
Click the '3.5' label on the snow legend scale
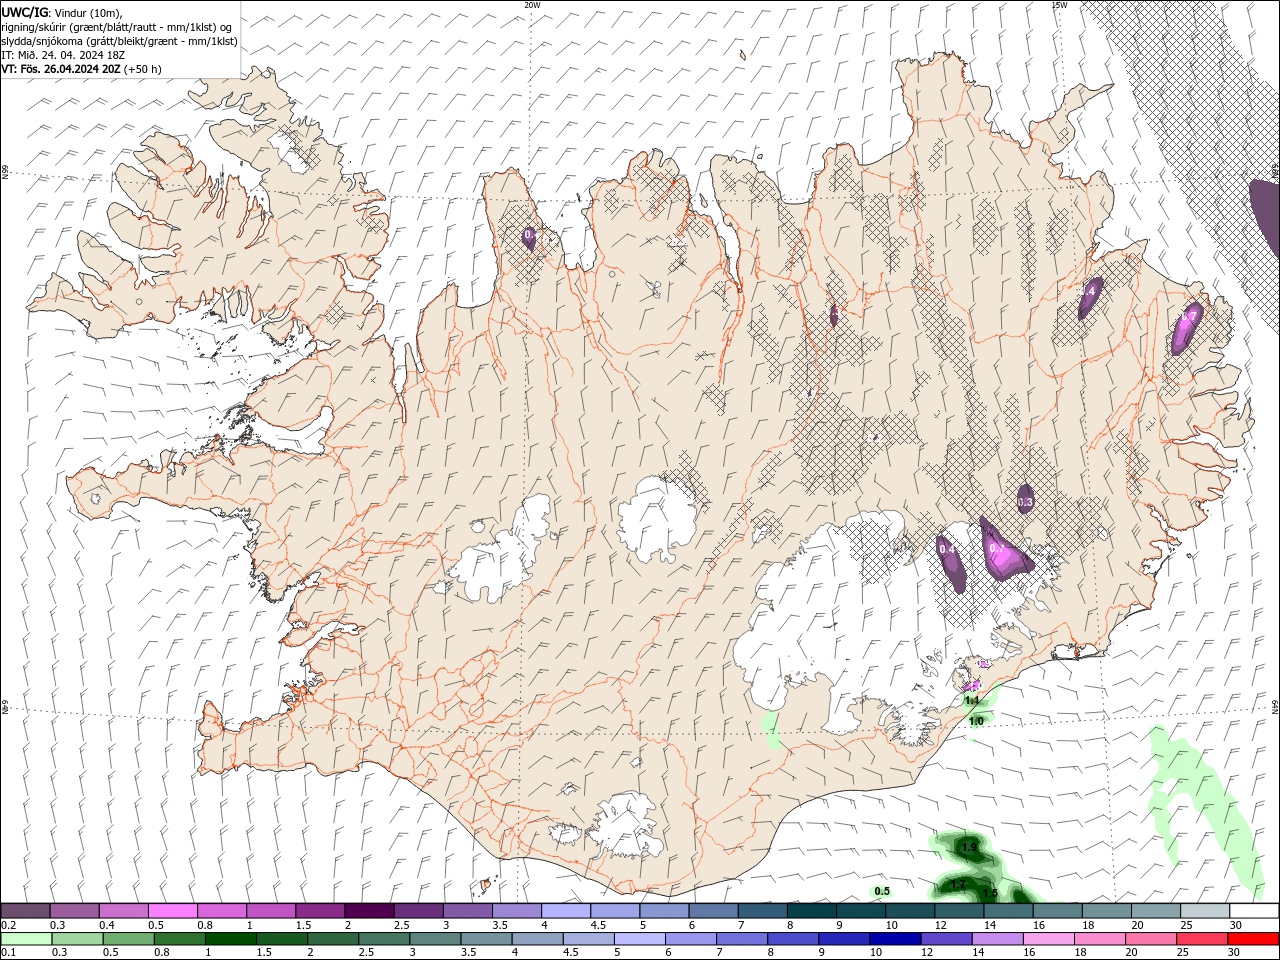click(x=499, y=925)
